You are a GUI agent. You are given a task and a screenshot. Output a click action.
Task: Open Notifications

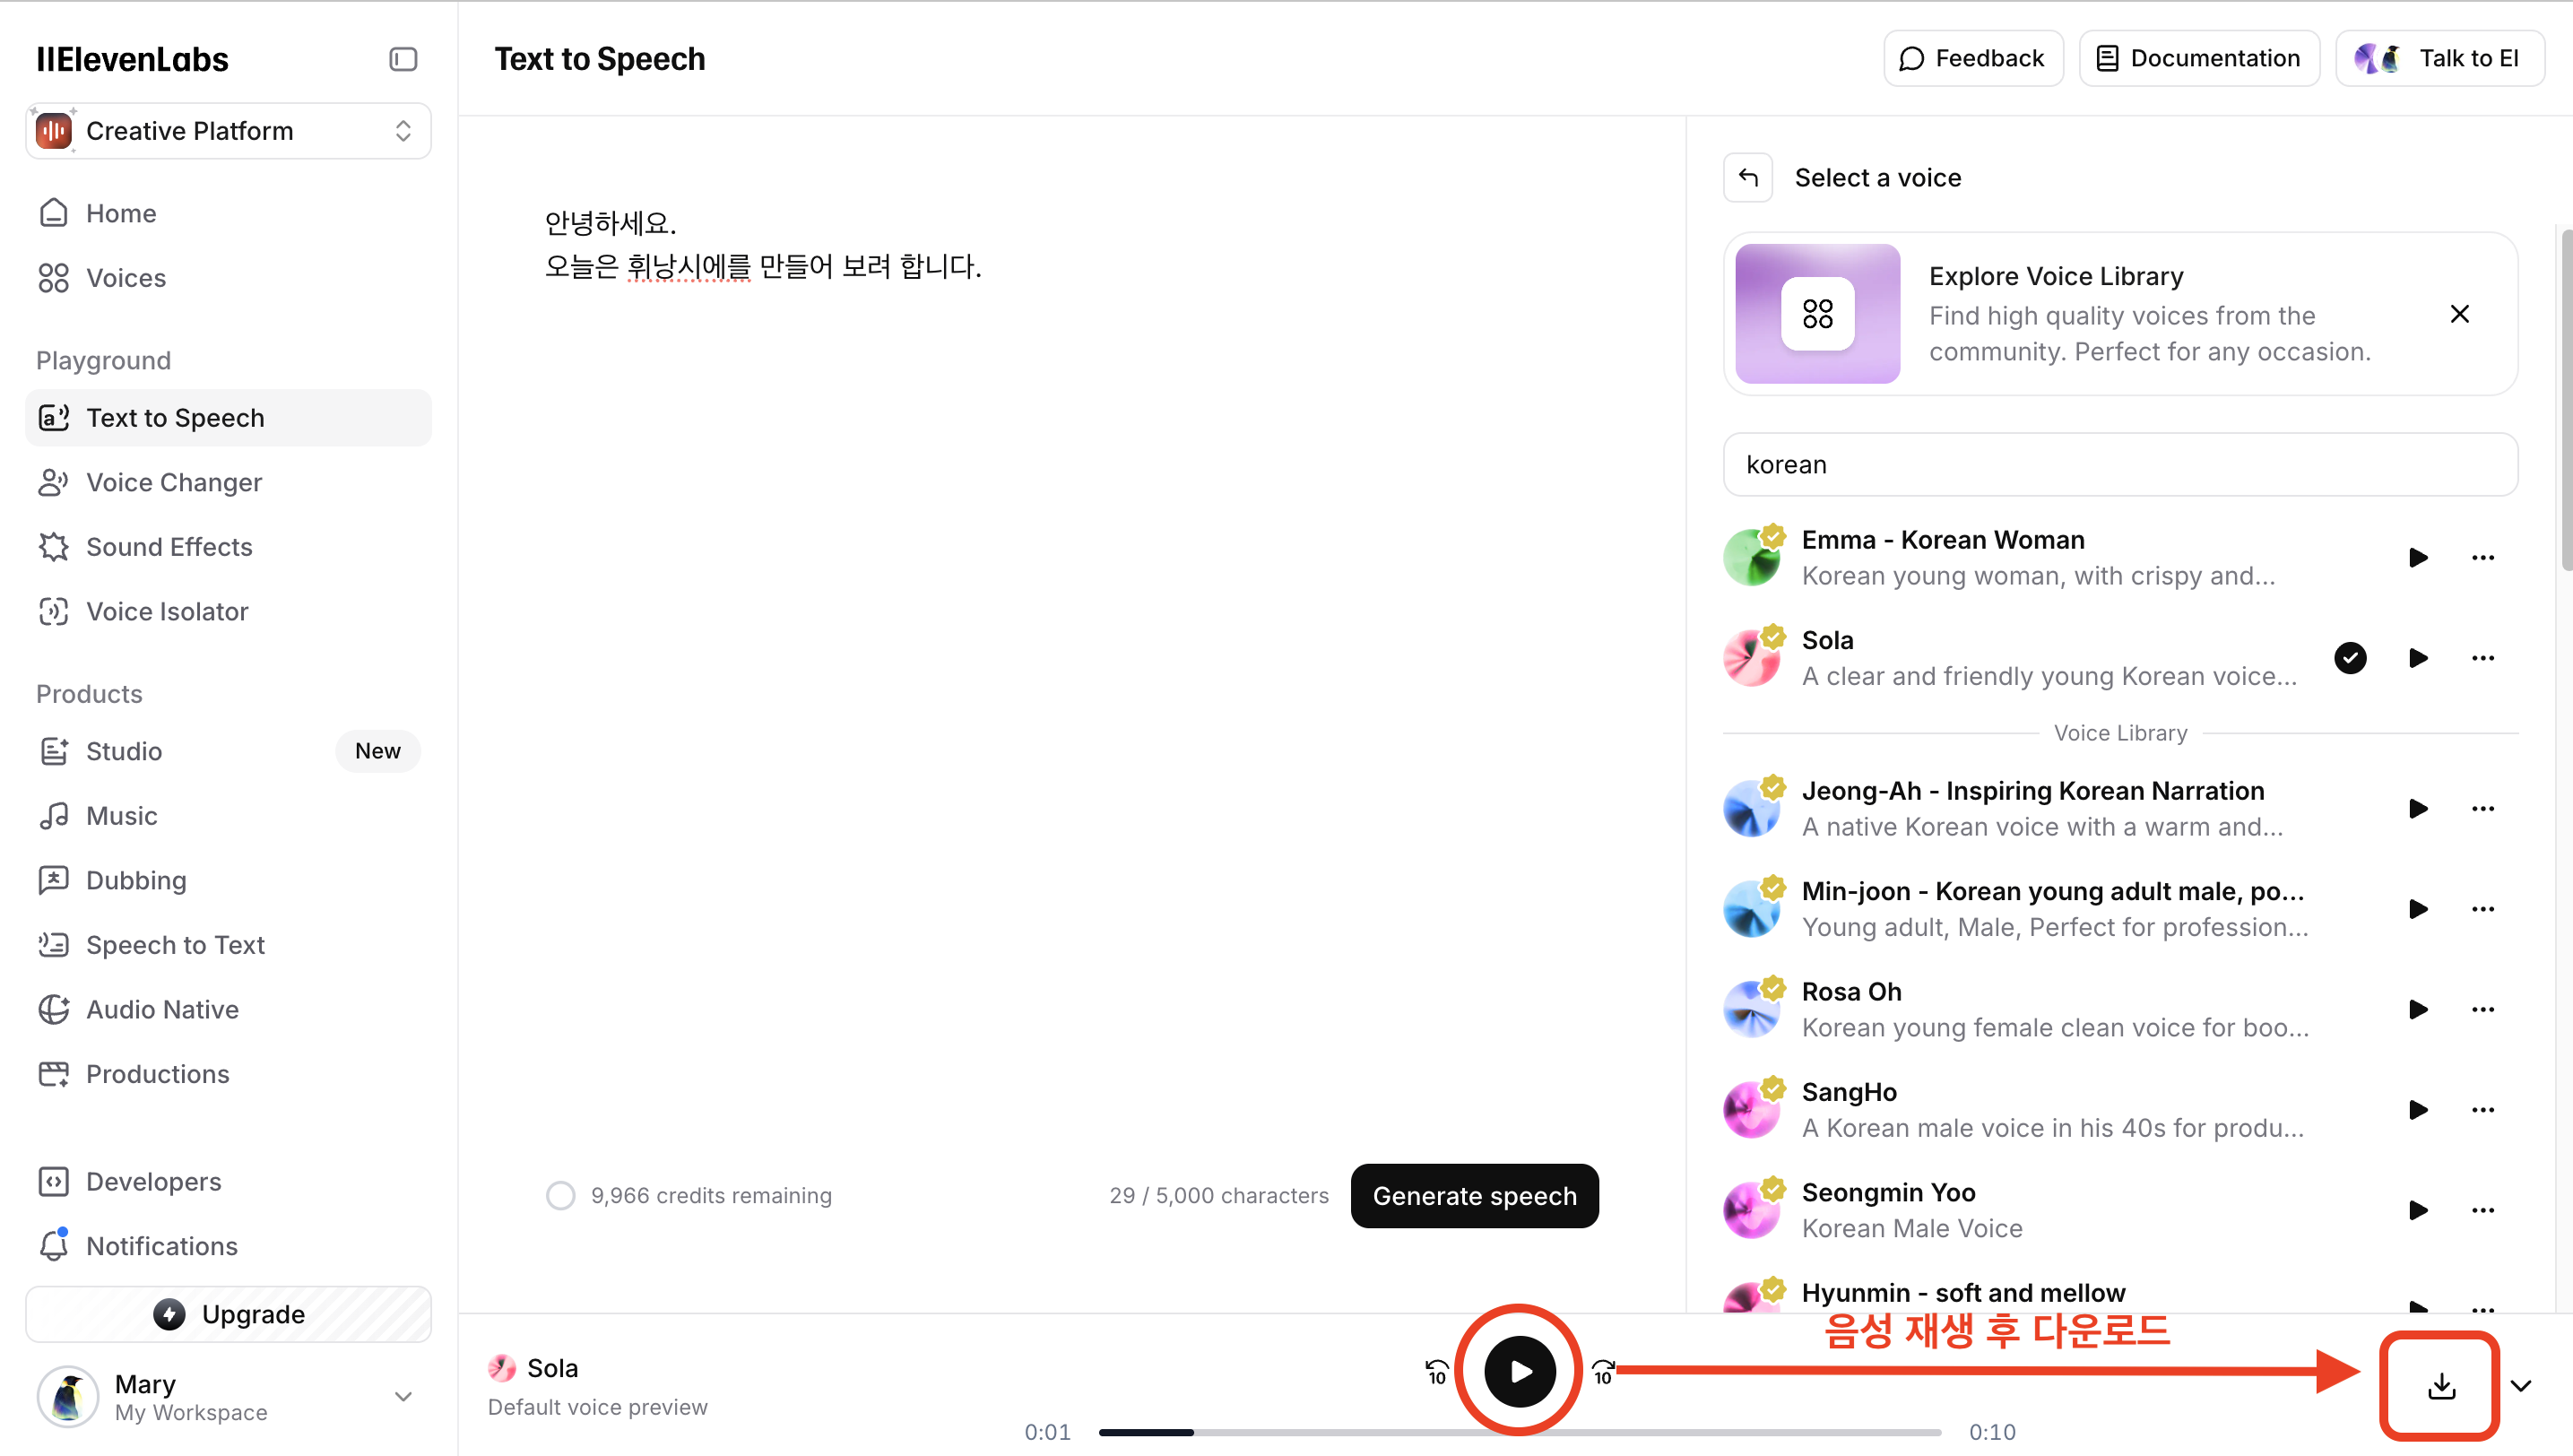click(x=161, y=1246)
